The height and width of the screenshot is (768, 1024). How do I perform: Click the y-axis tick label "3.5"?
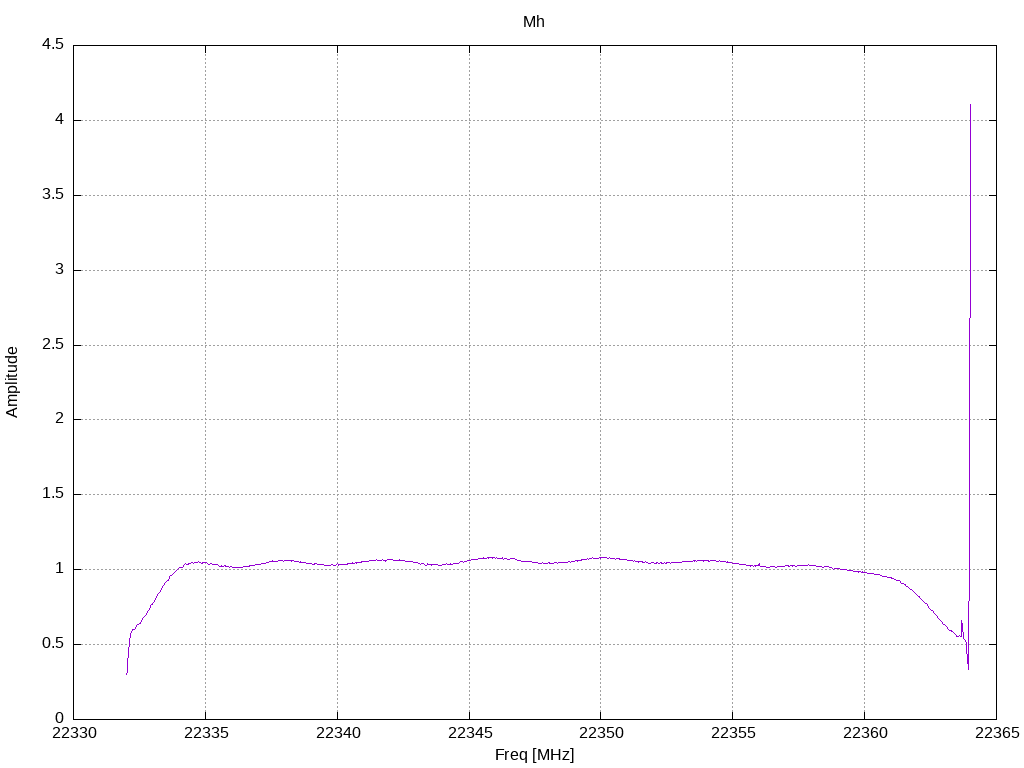(53, 195)
